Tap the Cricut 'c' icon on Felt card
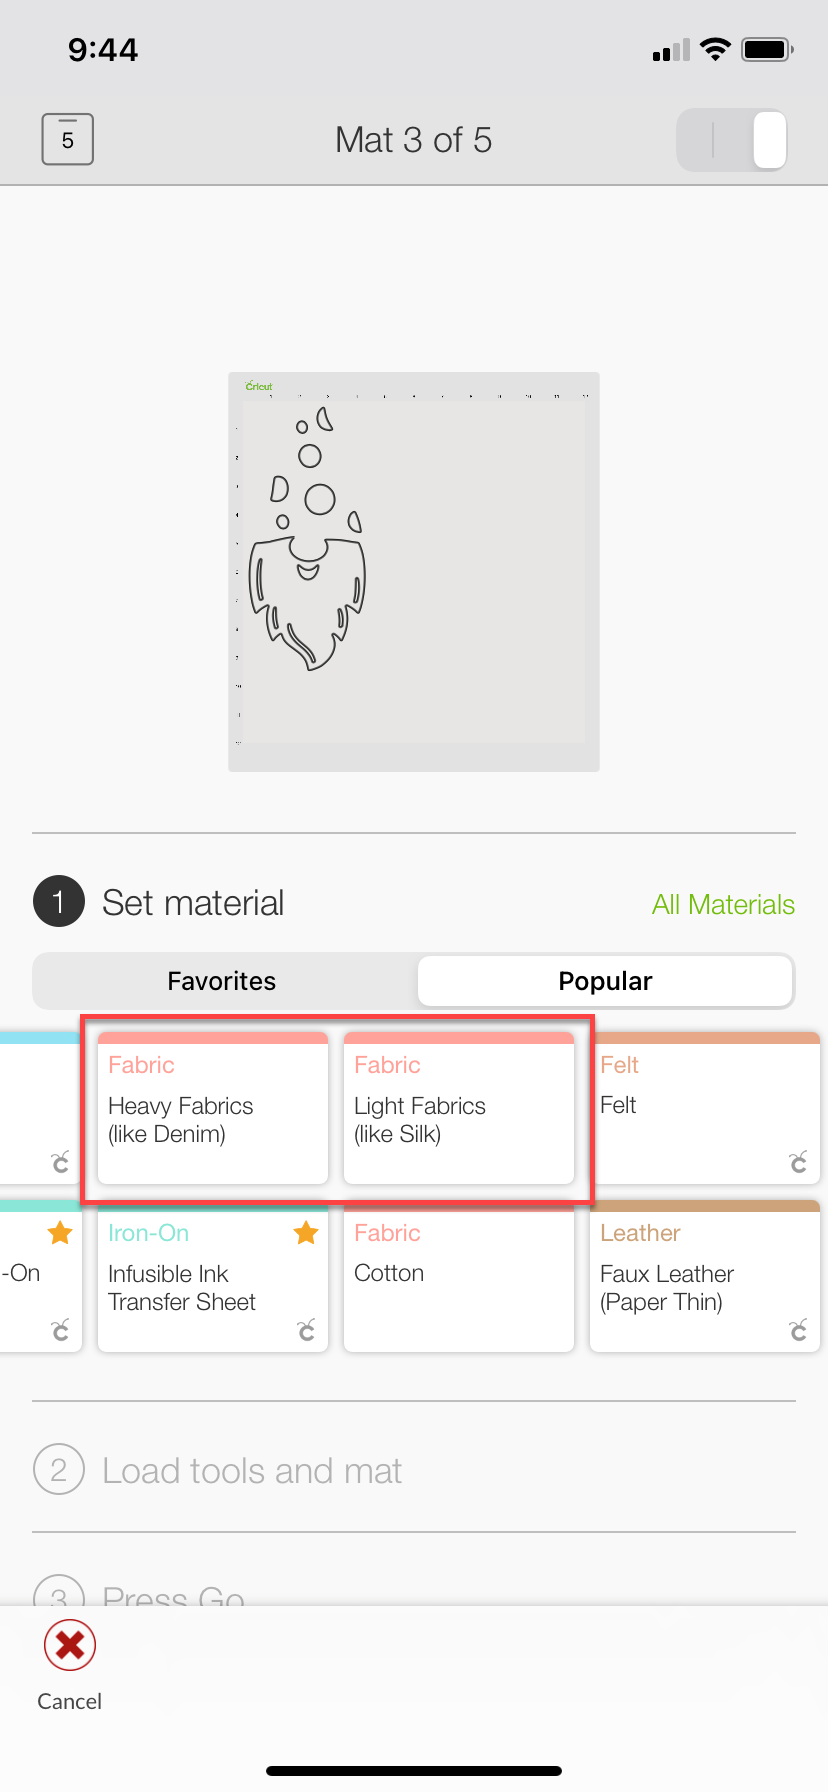 [798, 1162]
